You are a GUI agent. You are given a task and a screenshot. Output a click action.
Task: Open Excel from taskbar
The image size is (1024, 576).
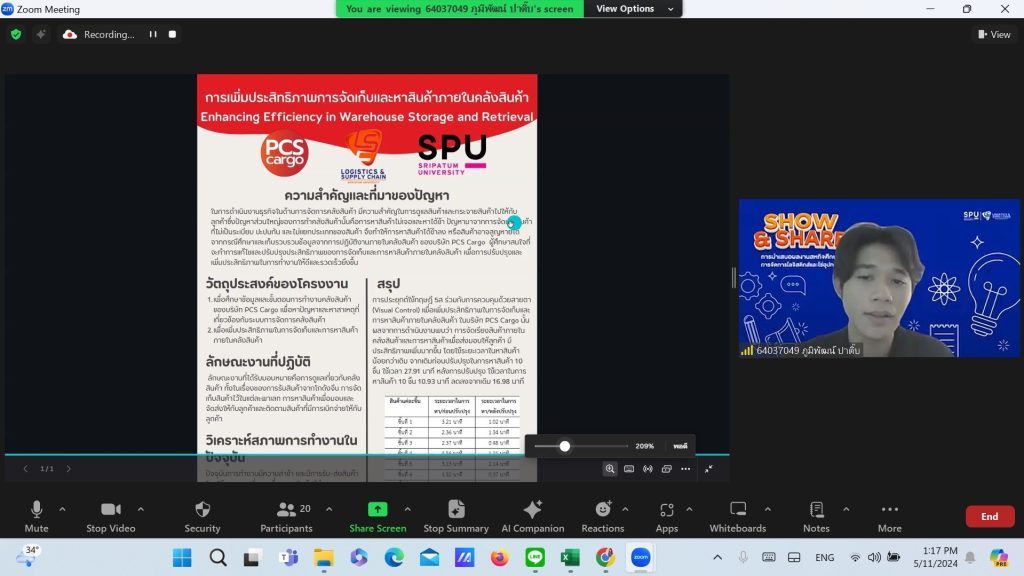pyautogui.click(x=570, y=558)
